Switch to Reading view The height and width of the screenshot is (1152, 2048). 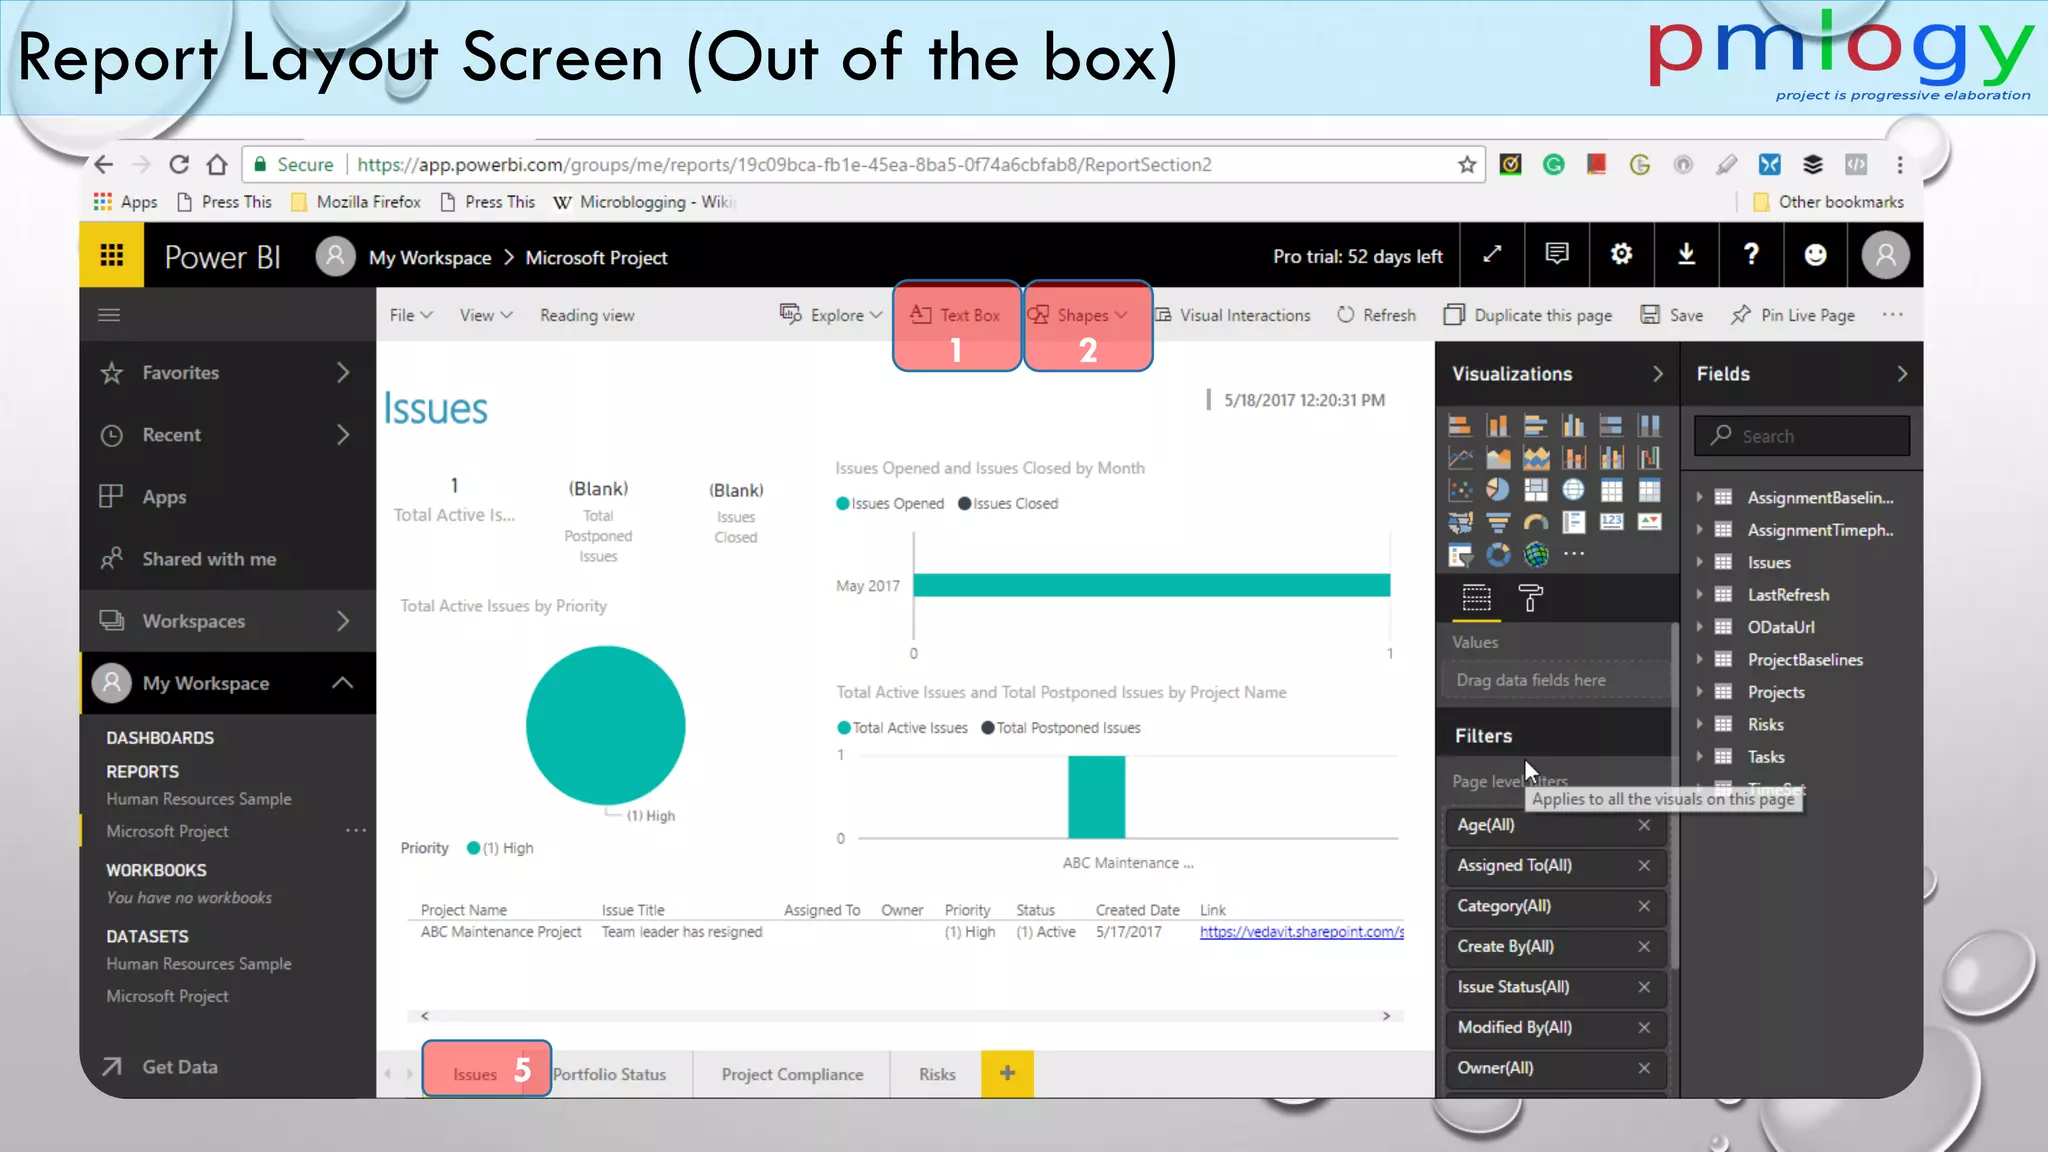coord(587,315)
